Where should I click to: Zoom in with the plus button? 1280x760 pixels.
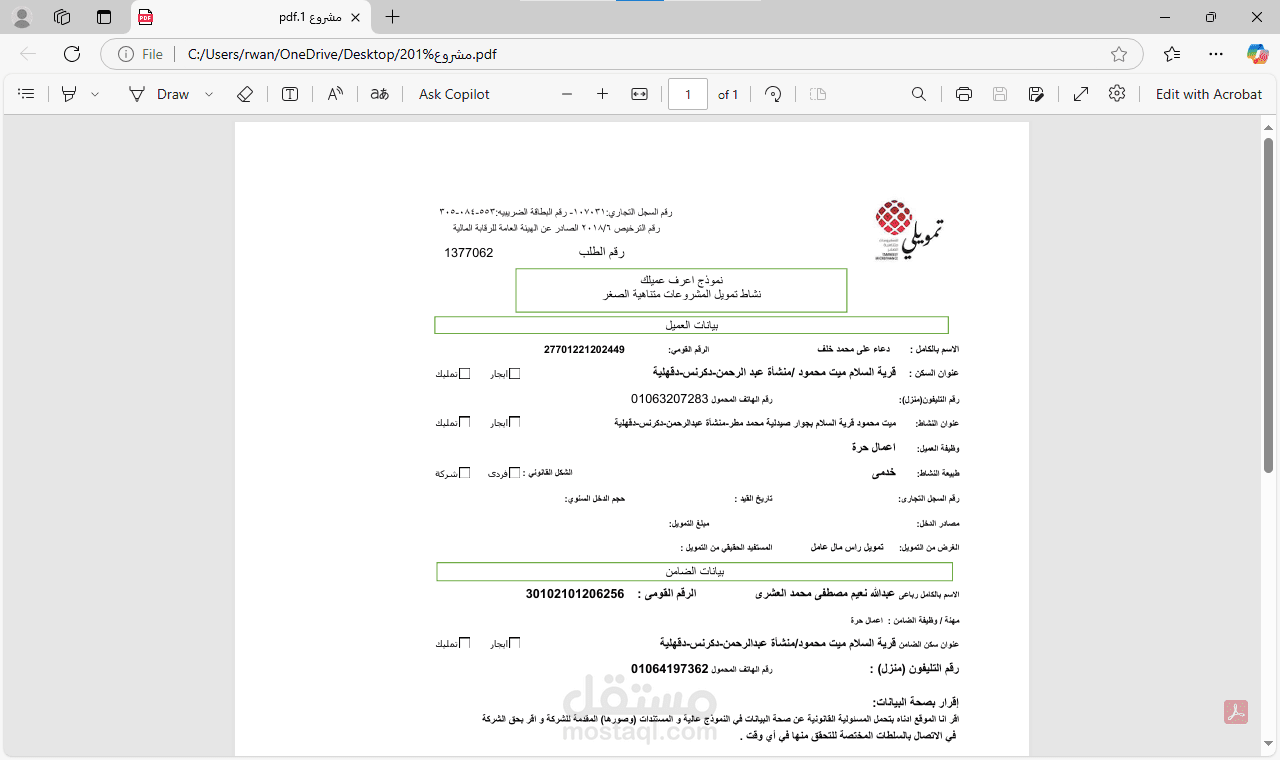pyautogui.click(x=602, y=94)
